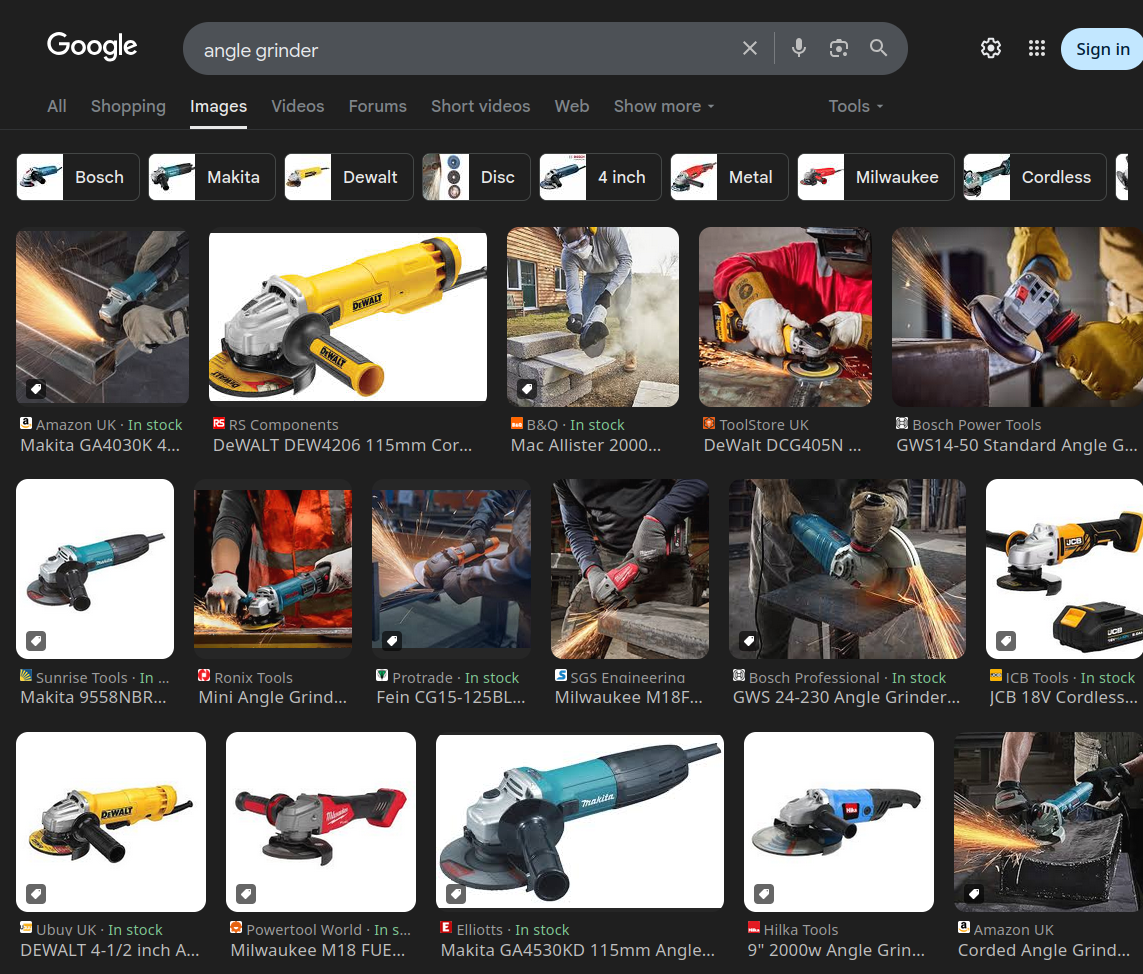This screenshot has height=974, width=1143.
Task: Open the DEWALT 4-1/2 inch A... title link
Action: tap(110, 951)
